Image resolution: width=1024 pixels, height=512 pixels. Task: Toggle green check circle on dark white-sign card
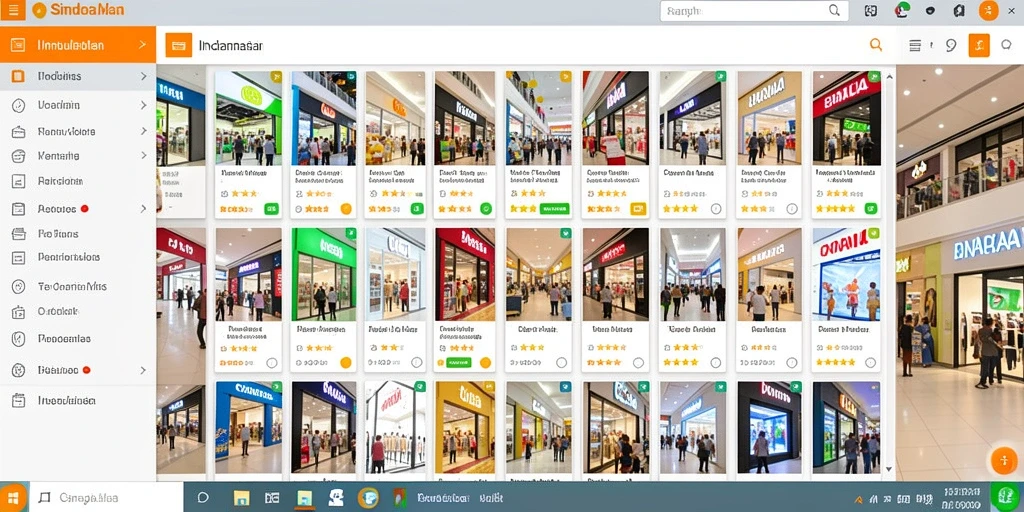click(x=486, y=209)
